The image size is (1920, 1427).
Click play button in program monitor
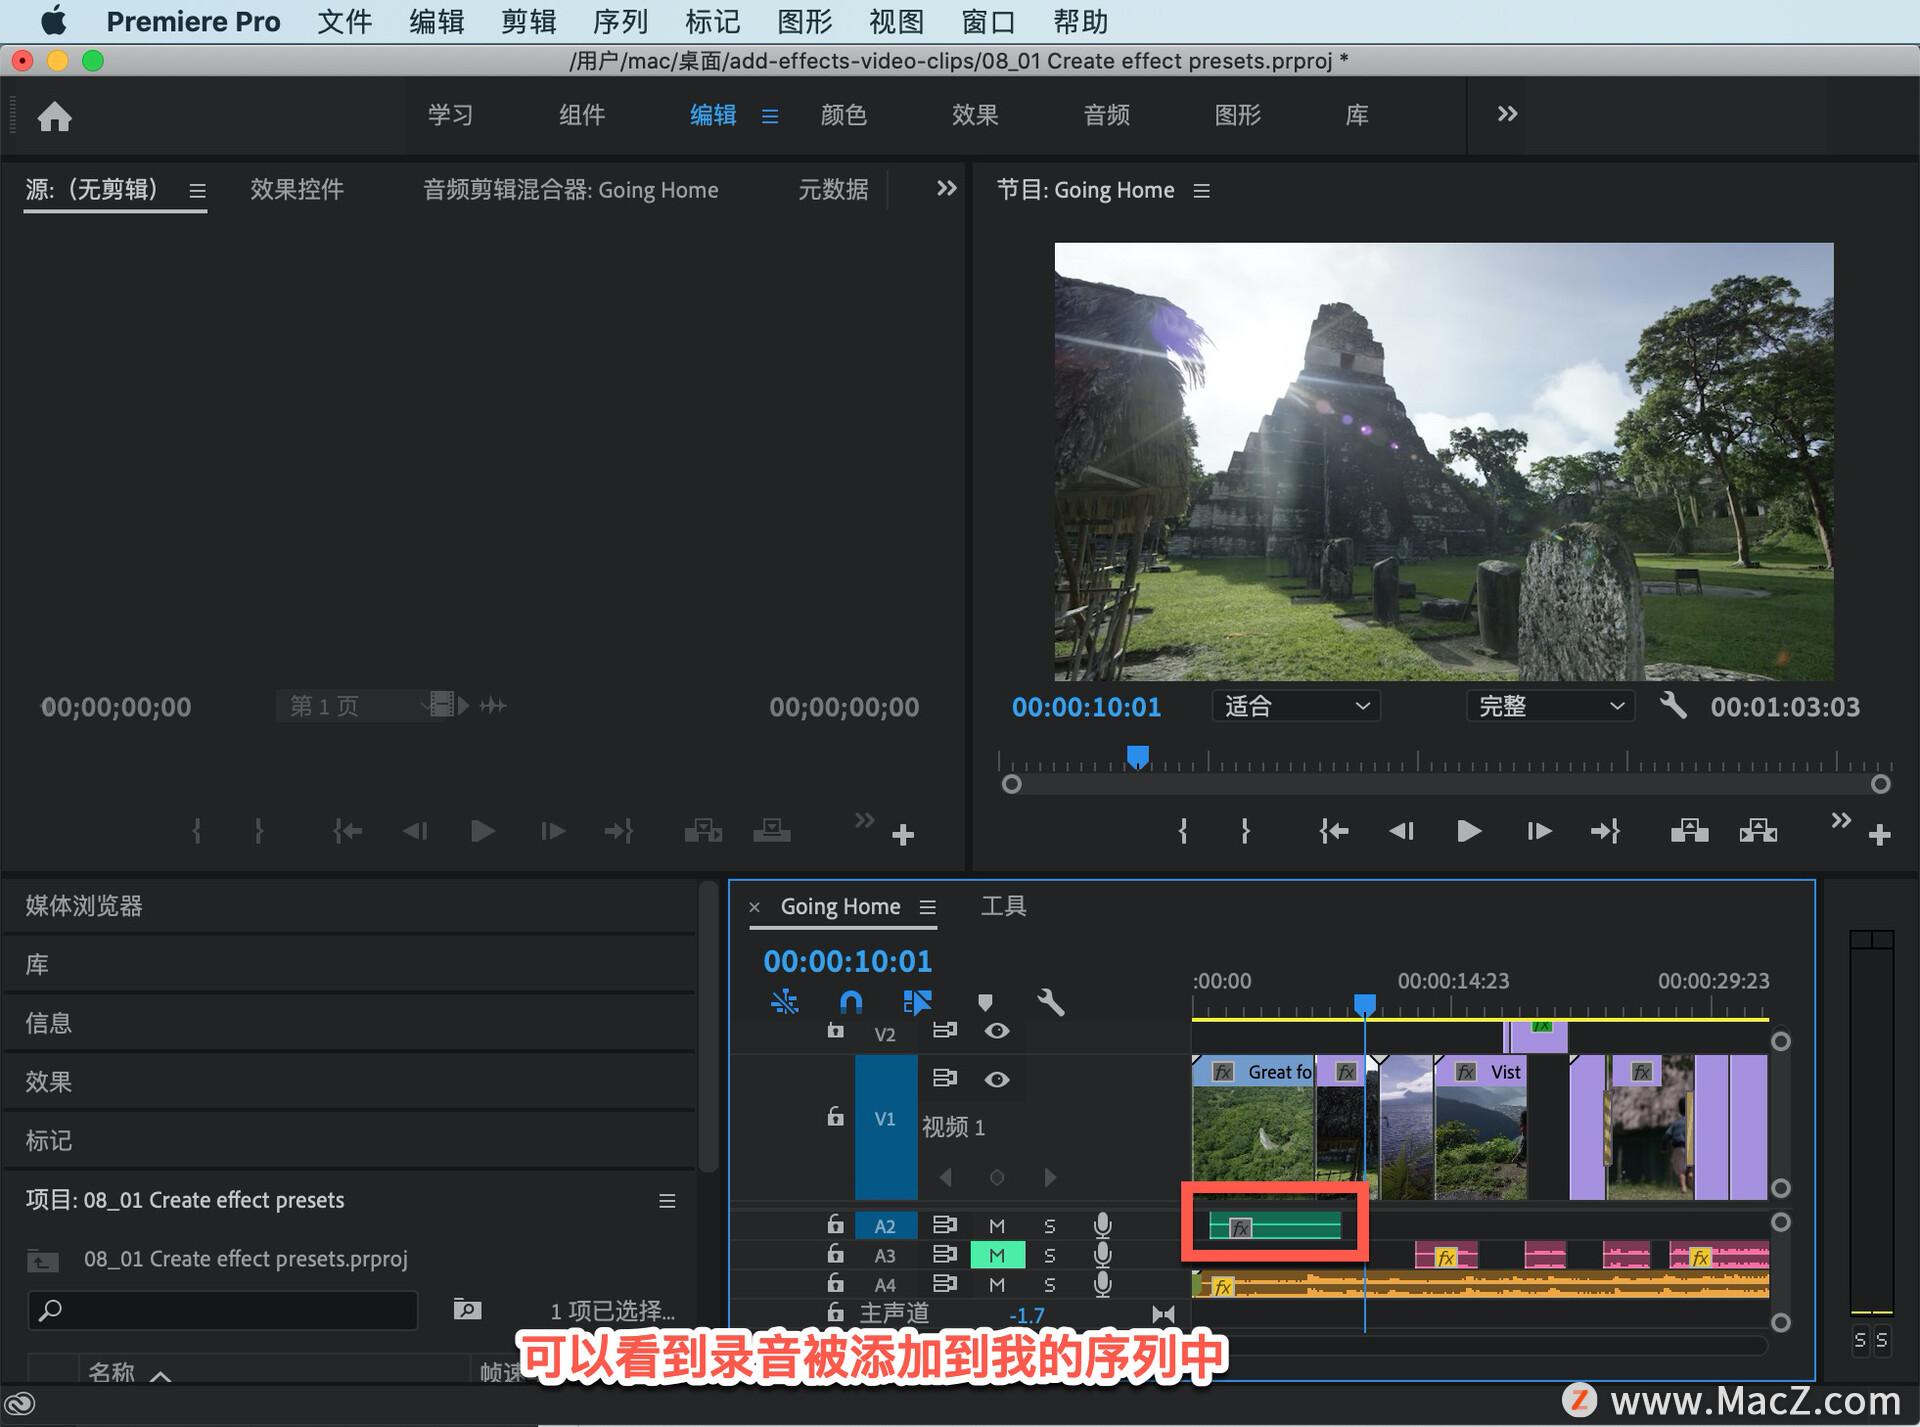[x=1466, y=829]
